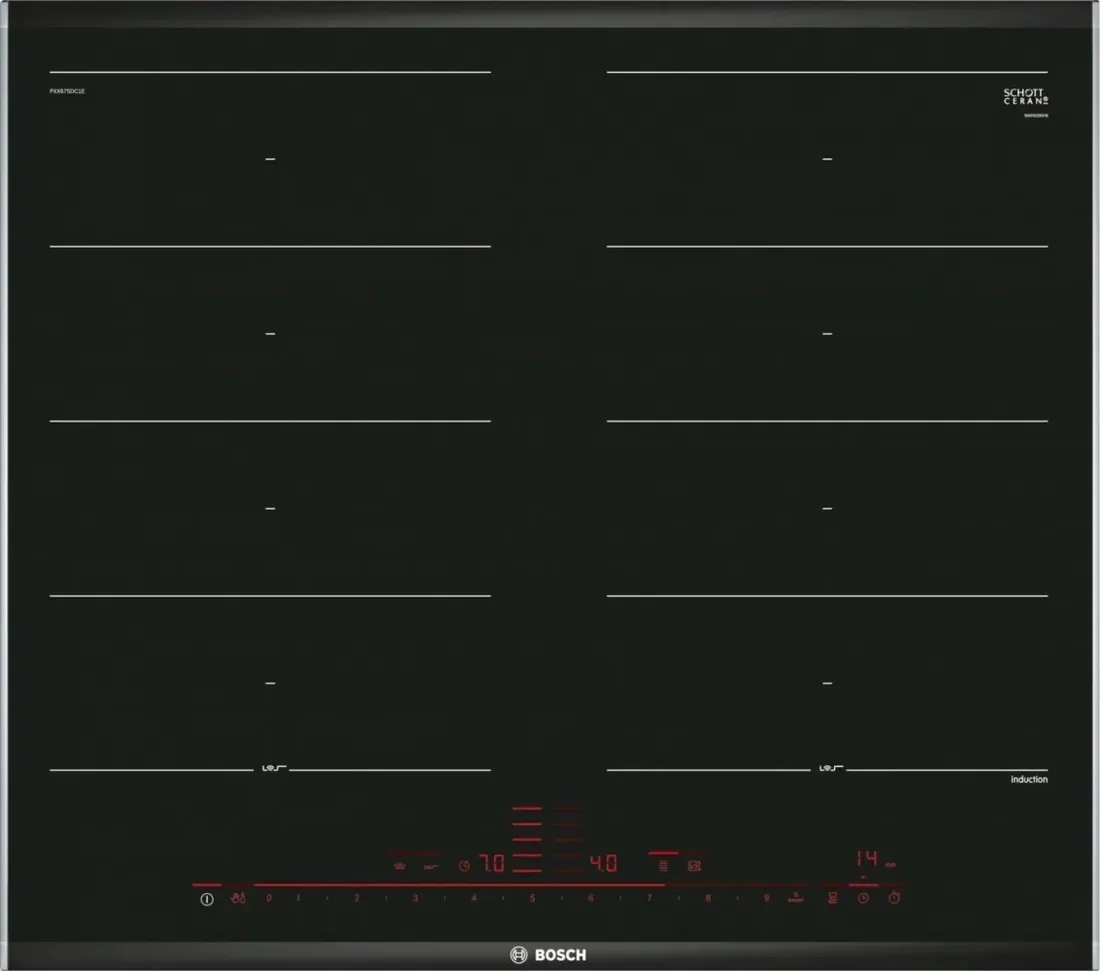Image resolution: width=1100 pixels, height=971 pixels.
Task: Select the left zone showing 7.0
Action: click(490, 863)
